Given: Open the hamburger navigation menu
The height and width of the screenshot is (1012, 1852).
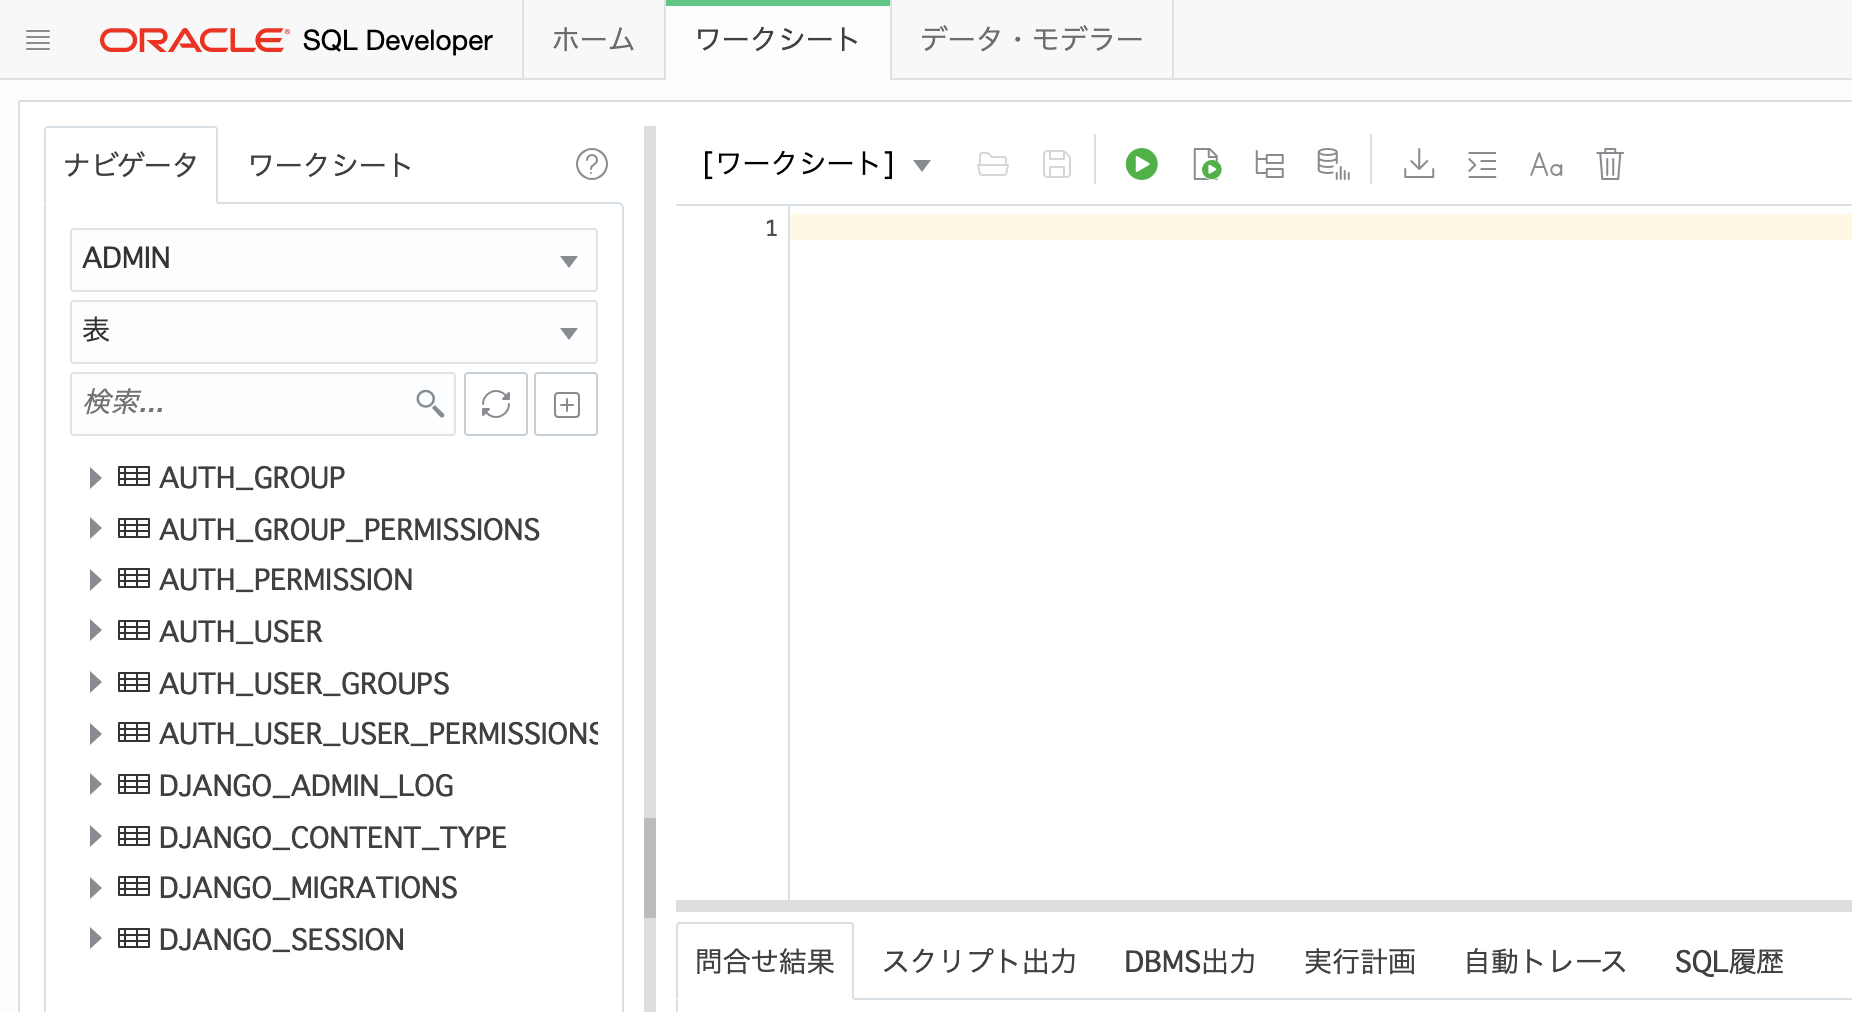Looking at the screenshot, I should pos(38,40).
